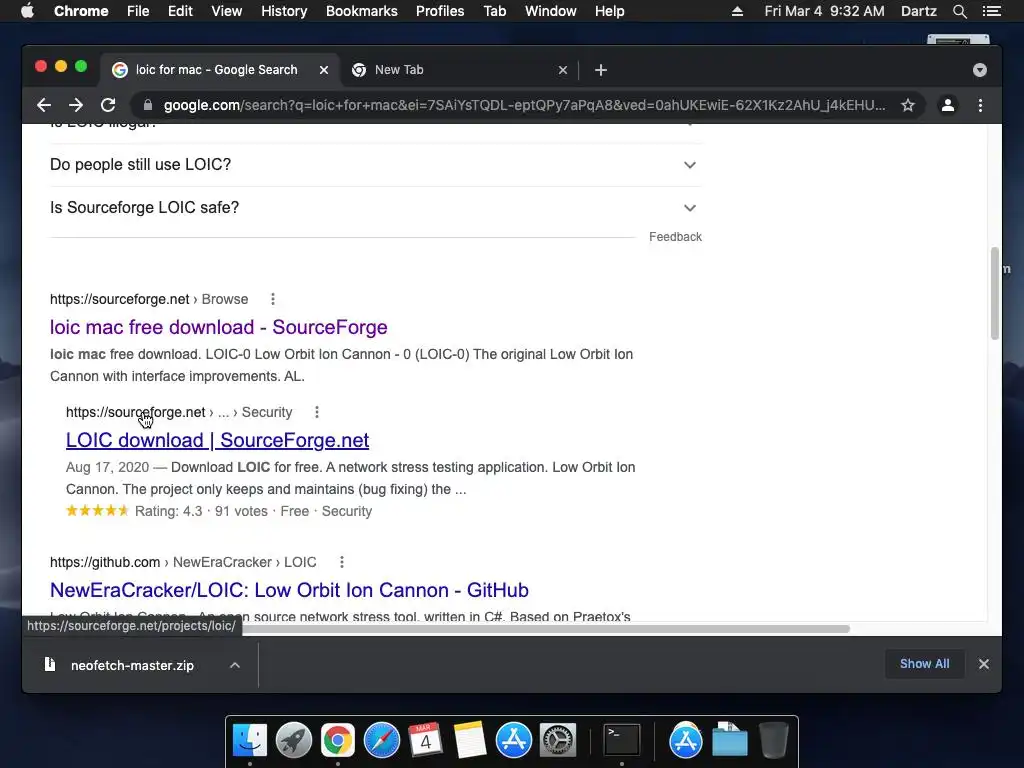
Task: Open neofetch-master.zip download options chevron
Action: coord(235,665)
